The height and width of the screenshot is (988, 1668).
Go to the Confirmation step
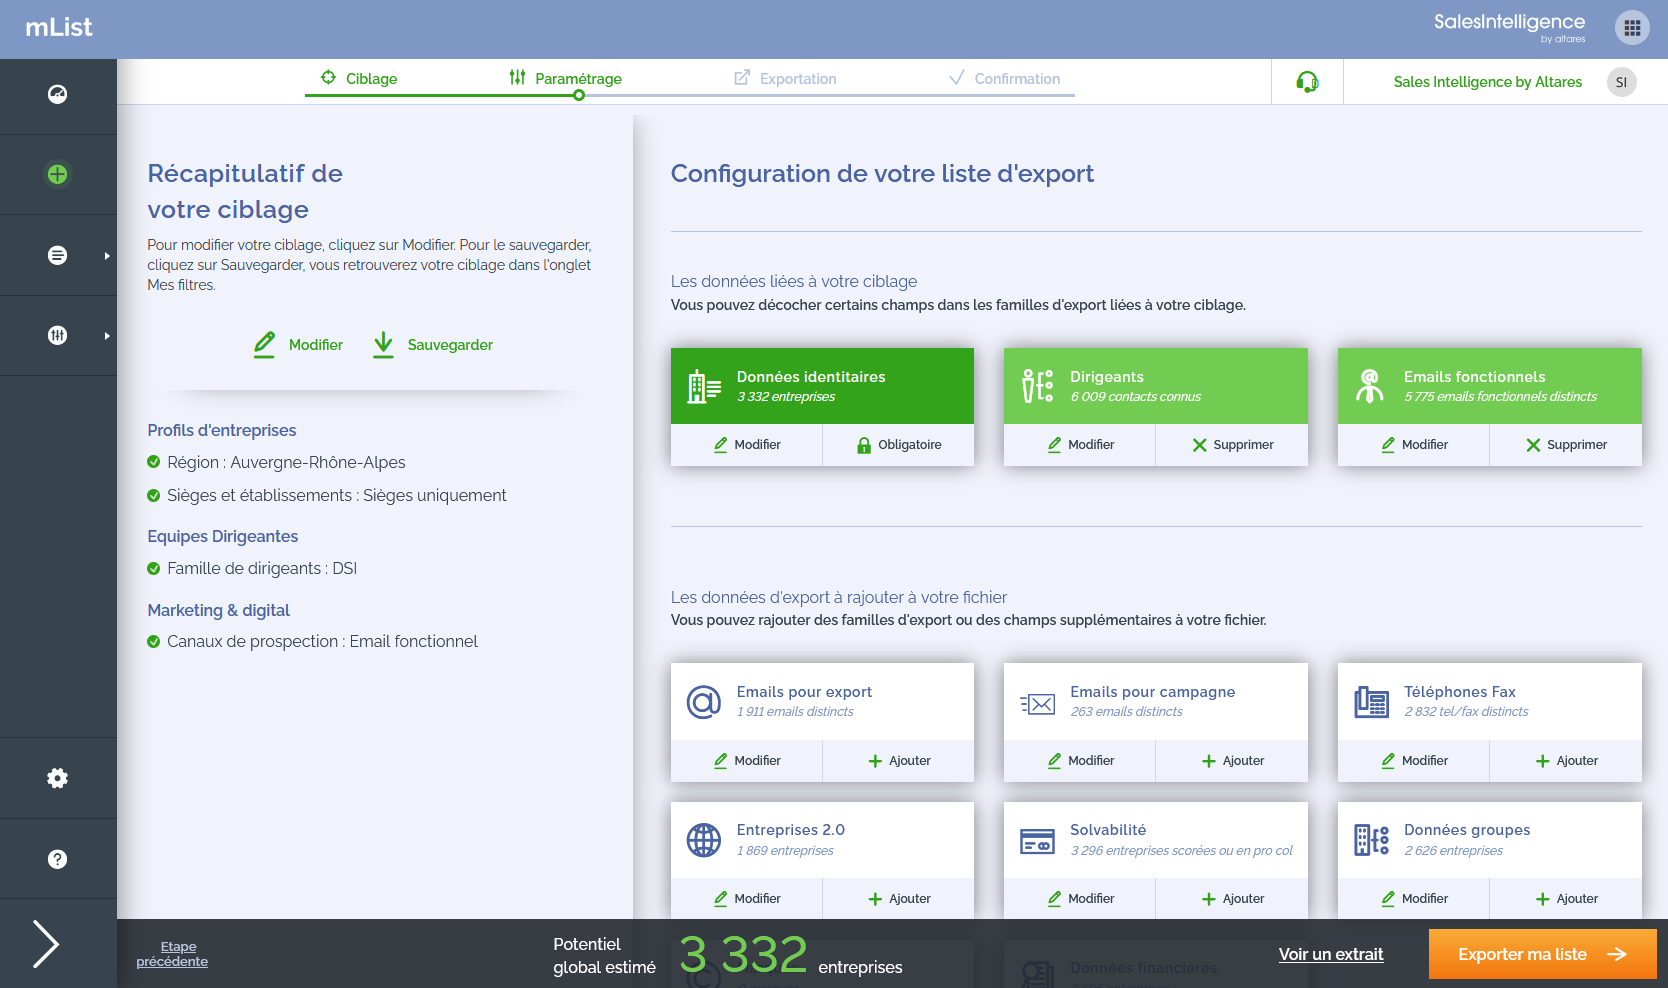(1004, 78)
